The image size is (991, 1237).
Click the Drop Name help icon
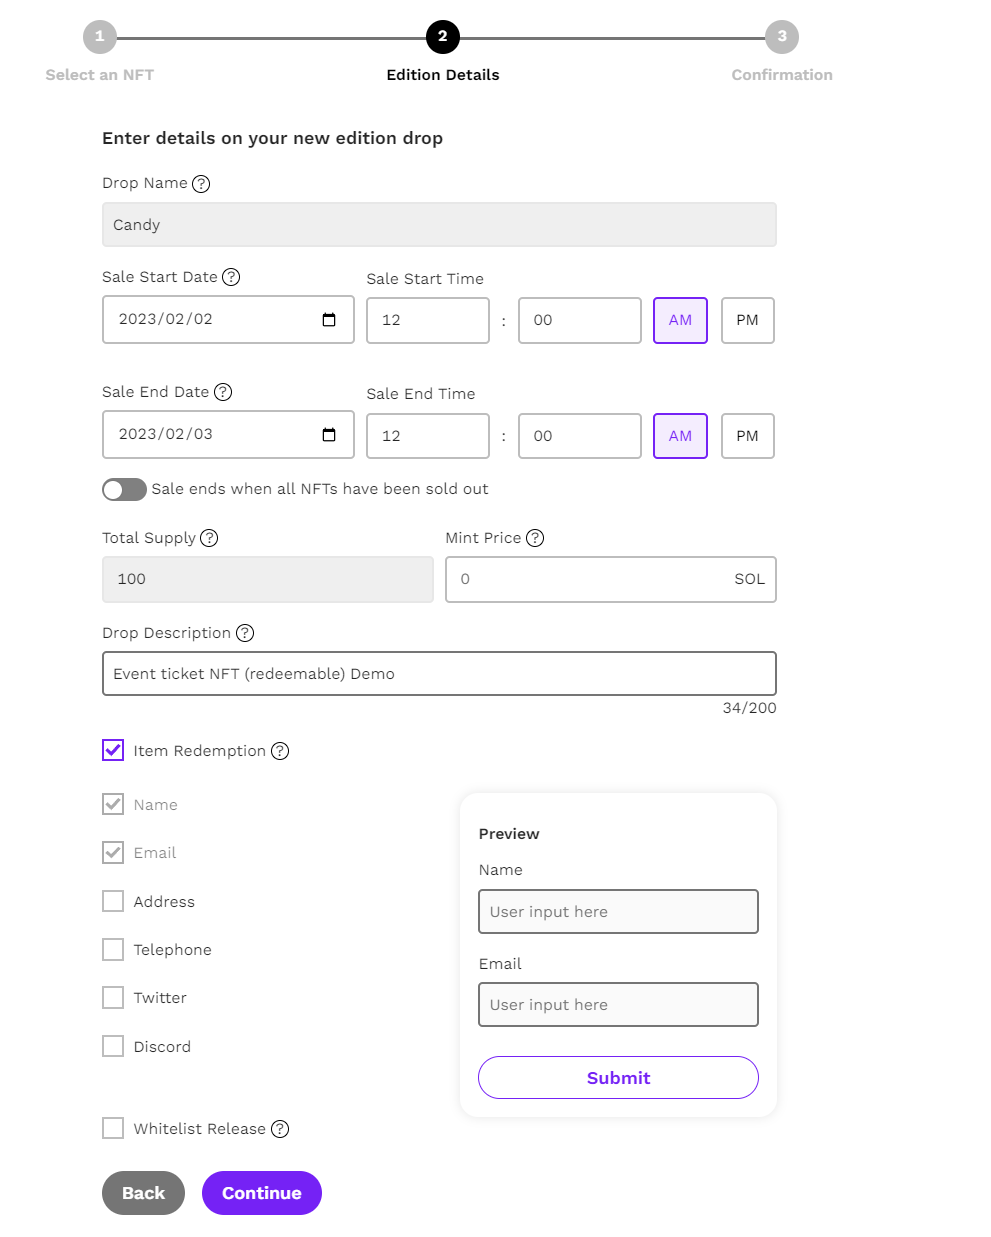[x=201, y=184]
